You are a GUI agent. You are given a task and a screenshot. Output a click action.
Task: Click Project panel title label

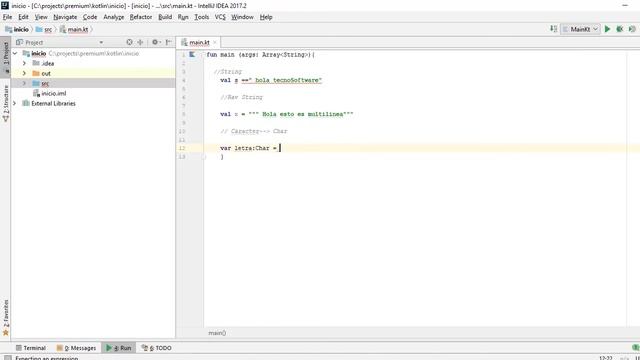(x=34, y=42)
